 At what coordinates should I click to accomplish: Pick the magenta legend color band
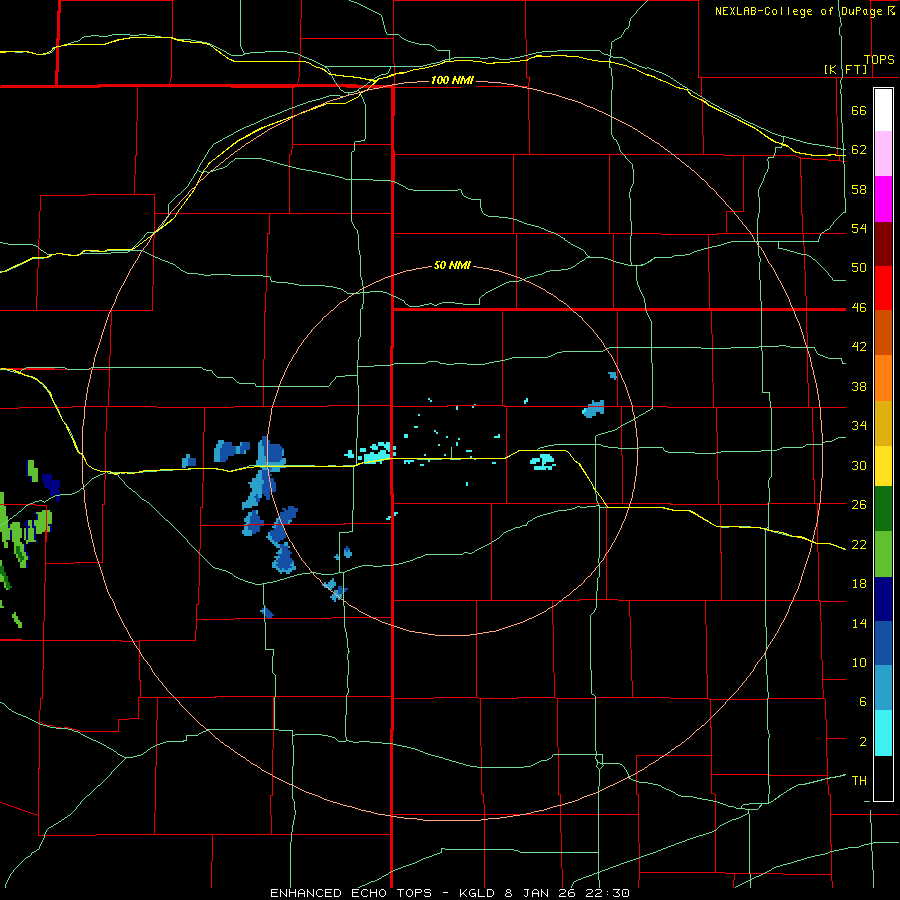(883, 199)
